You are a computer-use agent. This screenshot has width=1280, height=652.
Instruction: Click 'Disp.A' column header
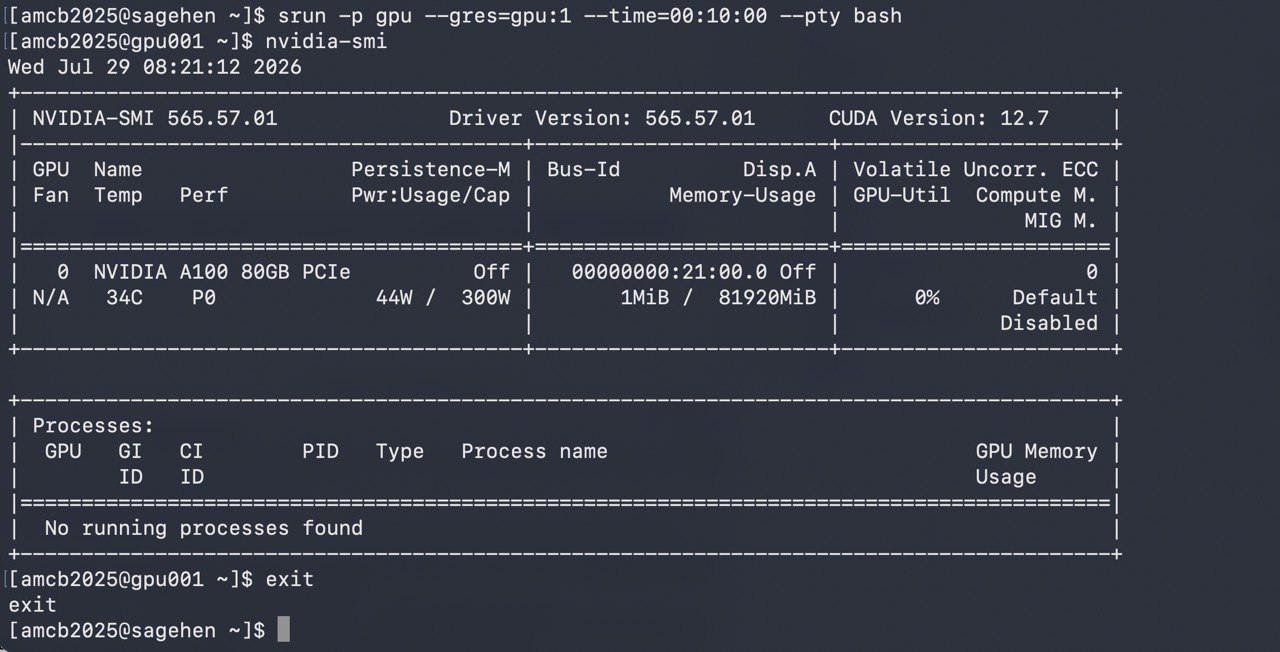779,170
